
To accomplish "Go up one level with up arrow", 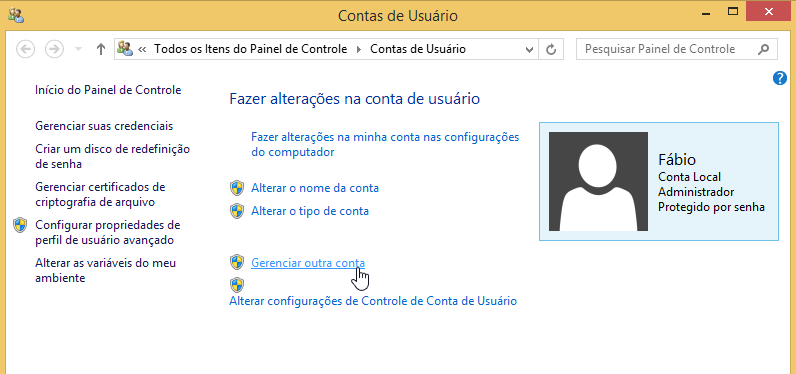I will click(101, 49).
